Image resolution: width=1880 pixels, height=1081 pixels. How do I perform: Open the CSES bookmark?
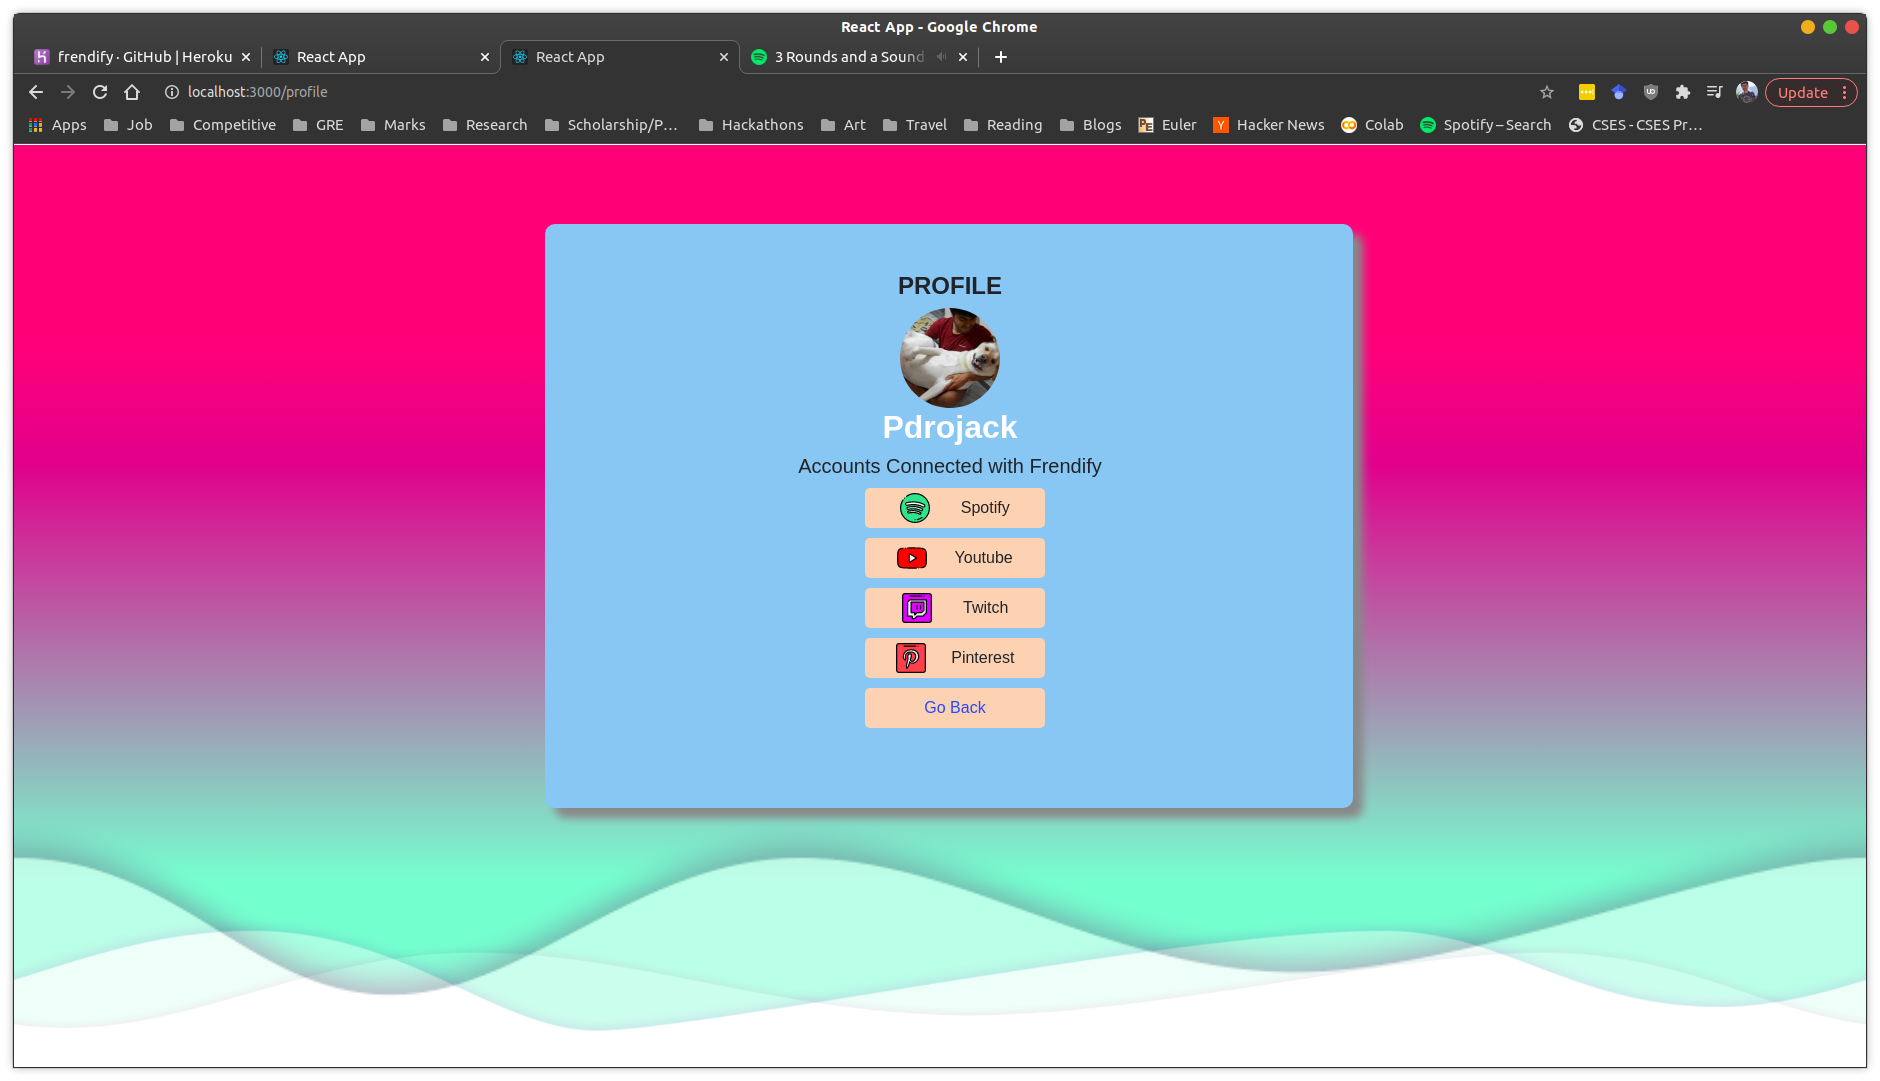point(1636,125)
